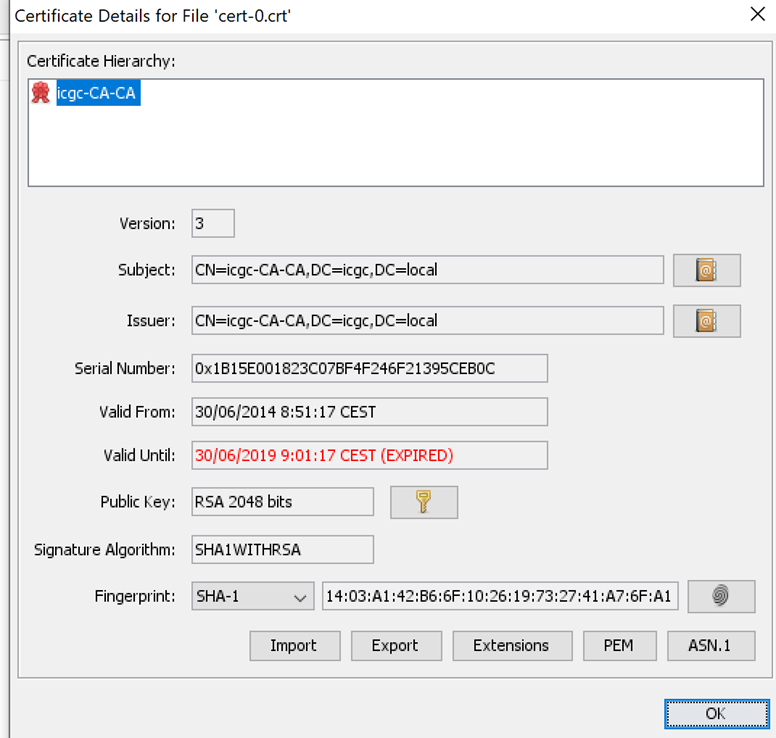Screen dimensions: 776x738
Task: Close the Certificate Details dialog
Action: click(758, 14)
